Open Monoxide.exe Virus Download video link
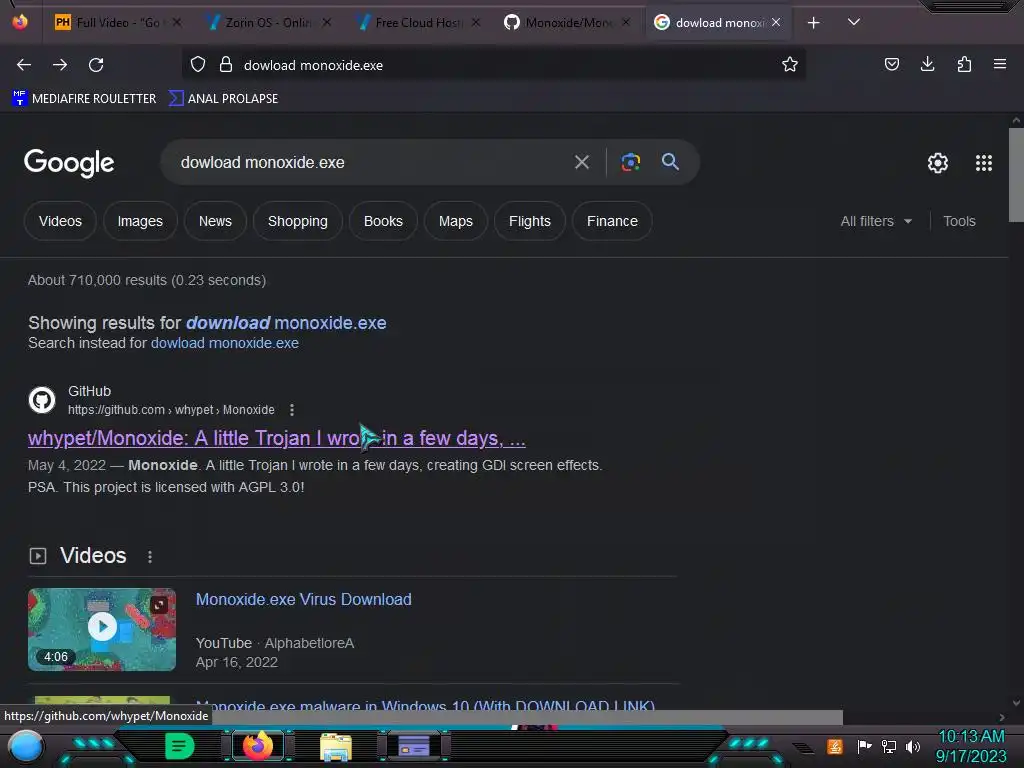Screen dimensions: 1024x768 pos(304,600)
